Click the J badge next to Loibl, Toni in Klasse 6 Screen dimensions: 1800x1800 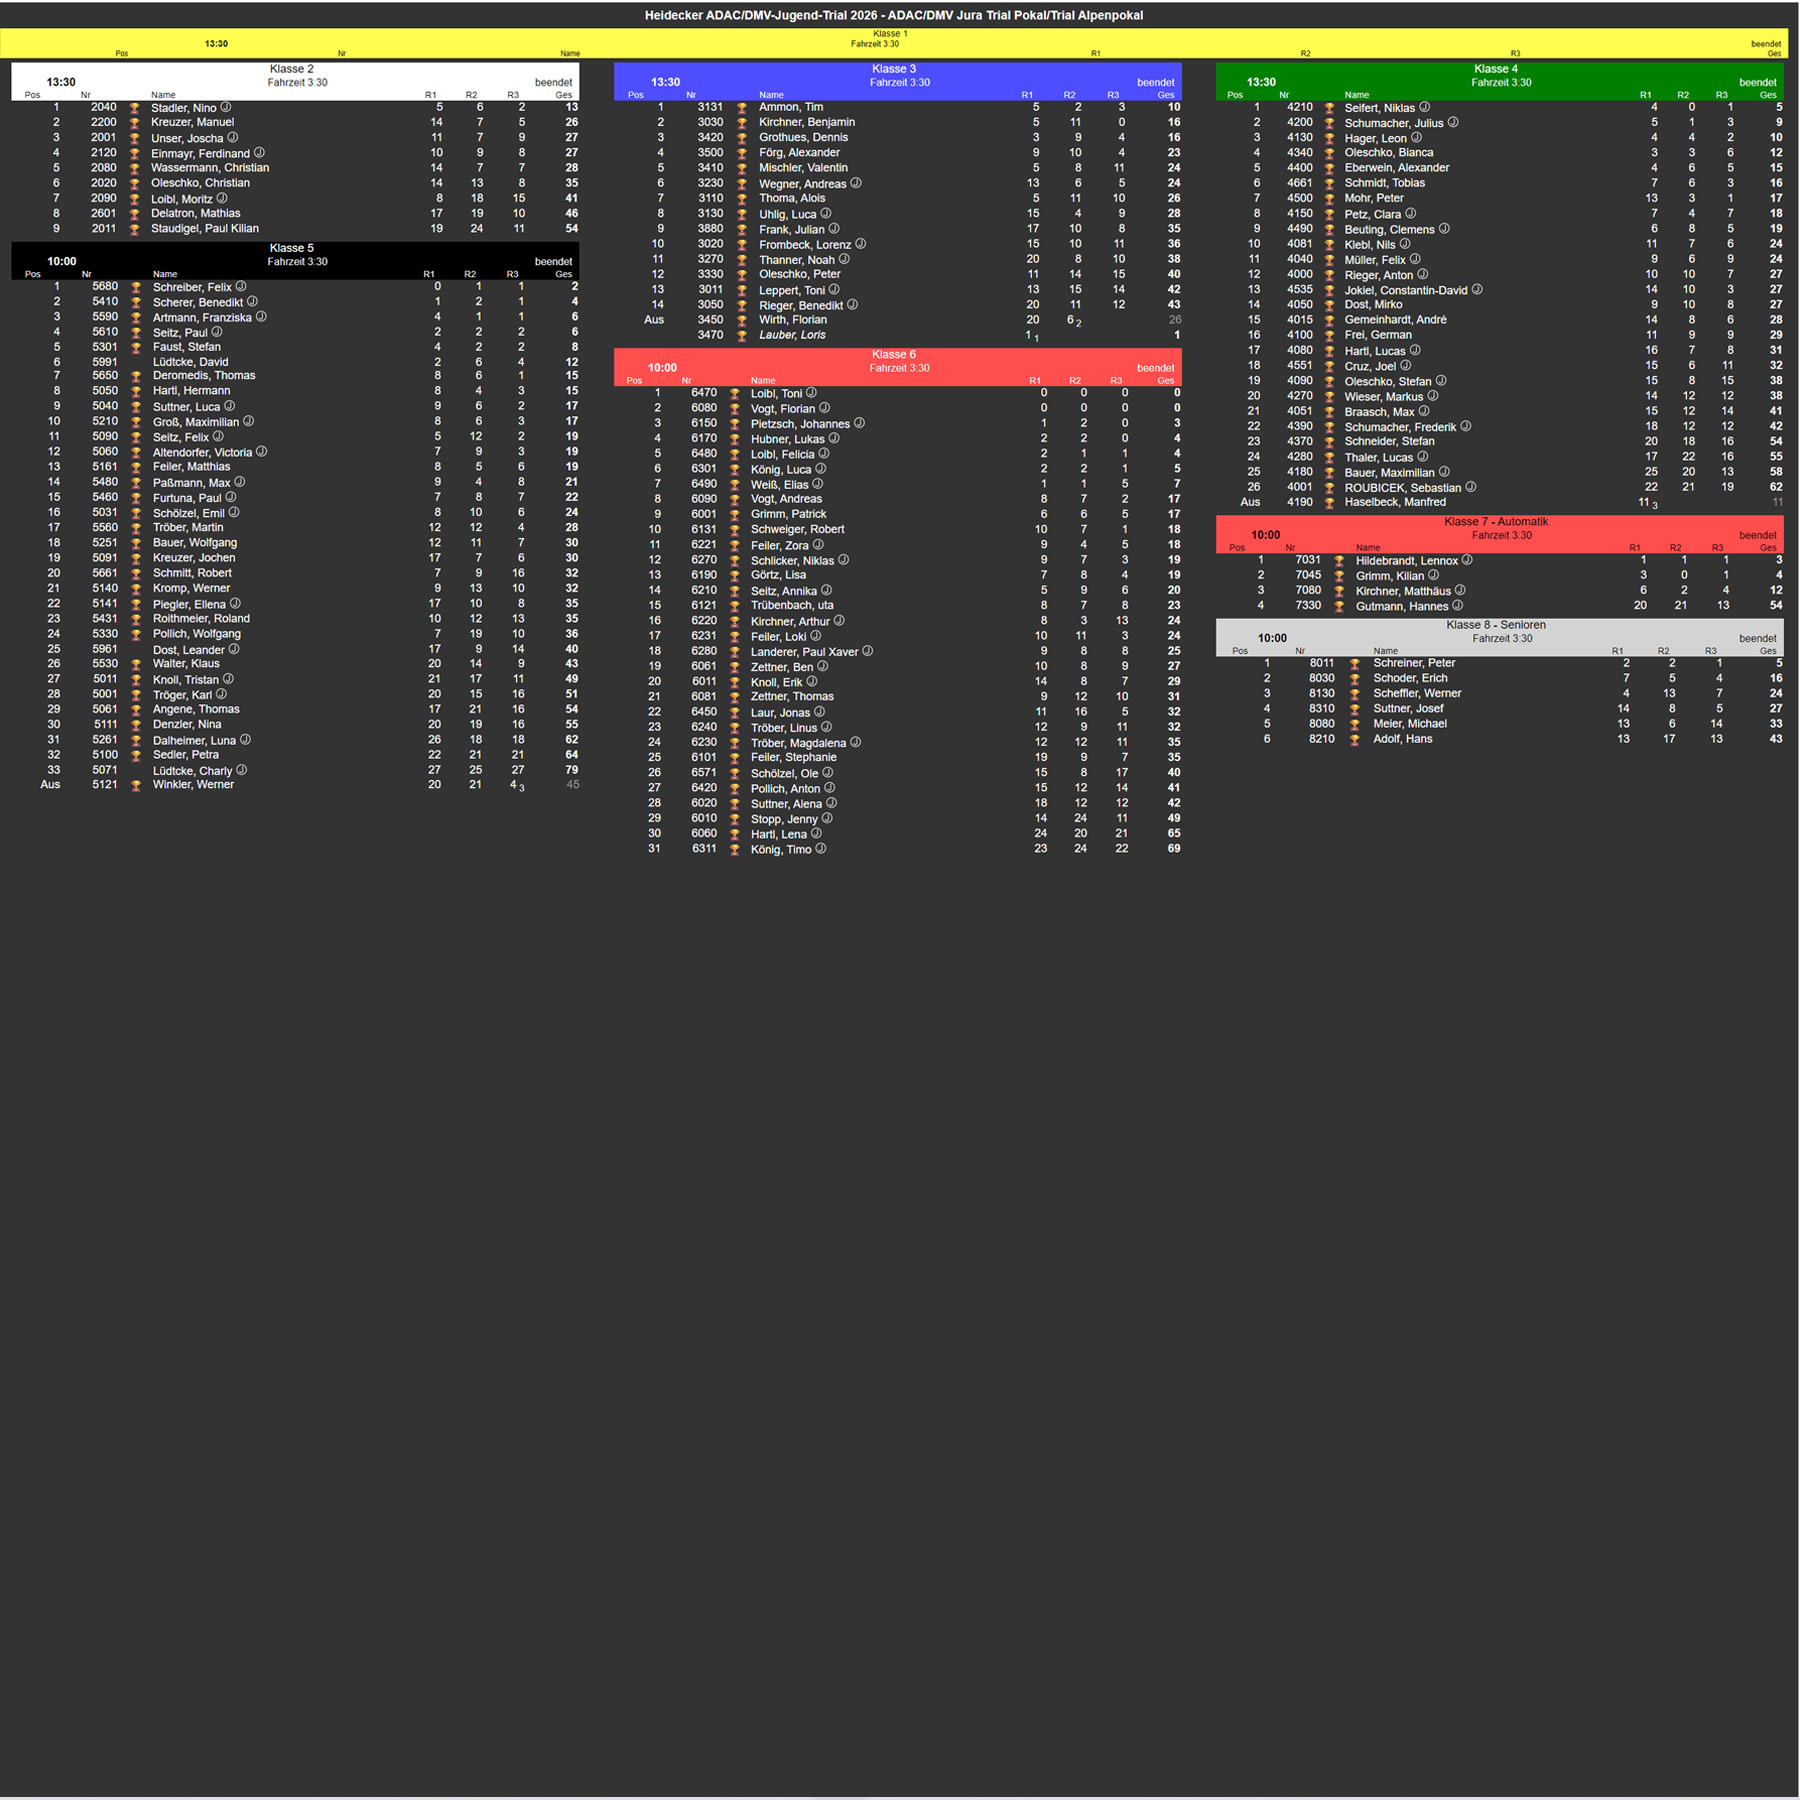pos(812,393)
